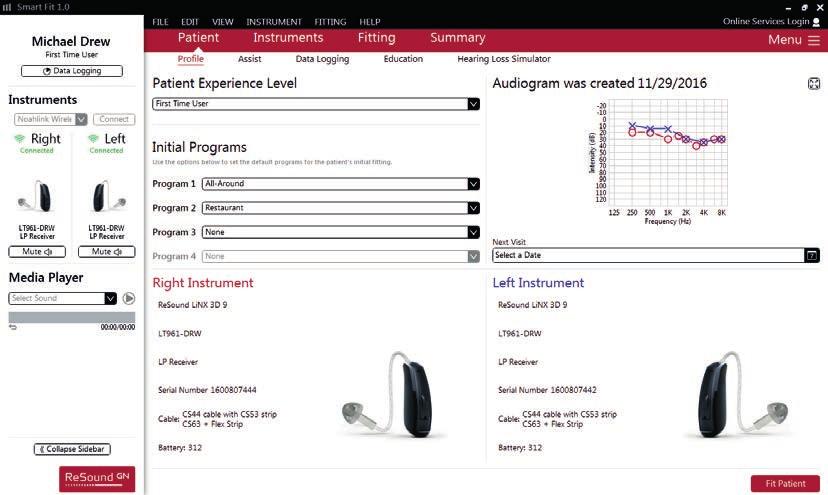Viewport: 828px width, 495px height.
Task: Open the Program 2 Restaurant dropdown
Action: pyautogui.click(x=341, y=208)
